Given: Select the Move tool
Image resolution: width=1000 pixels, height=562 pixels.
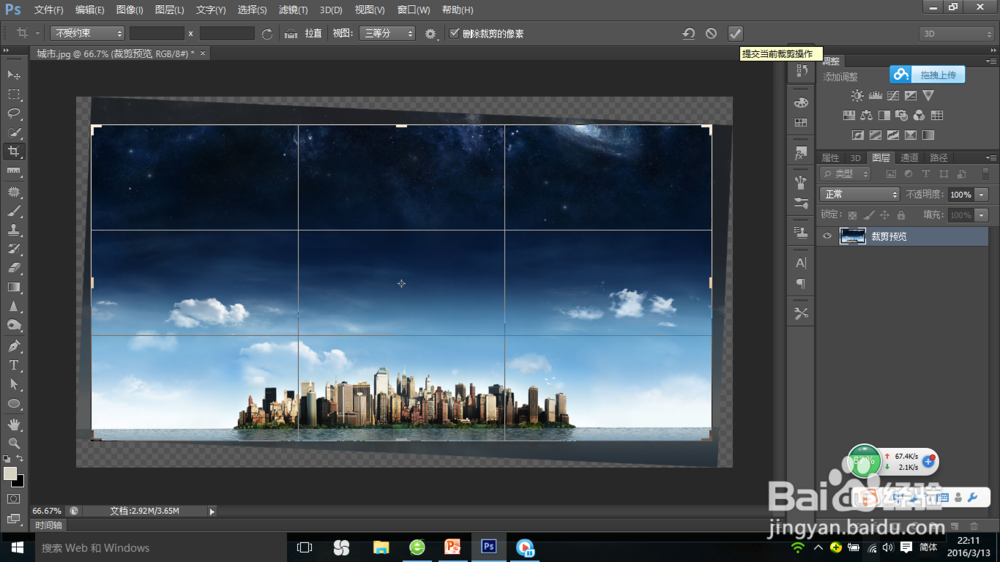Looking at the screenshot, I should (x=13, y=75).
